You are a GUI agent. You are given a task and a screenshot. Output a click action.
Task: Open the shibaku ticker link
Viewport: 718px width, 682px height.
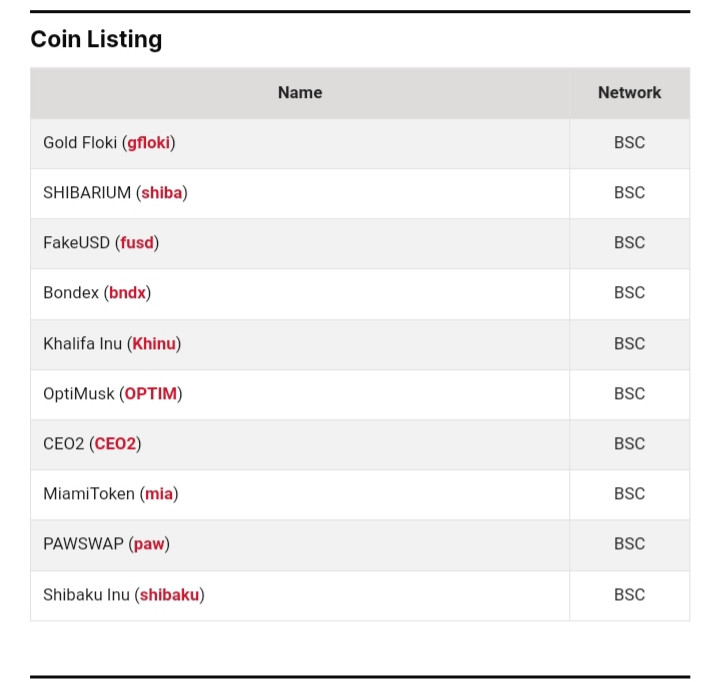point(169,595)
